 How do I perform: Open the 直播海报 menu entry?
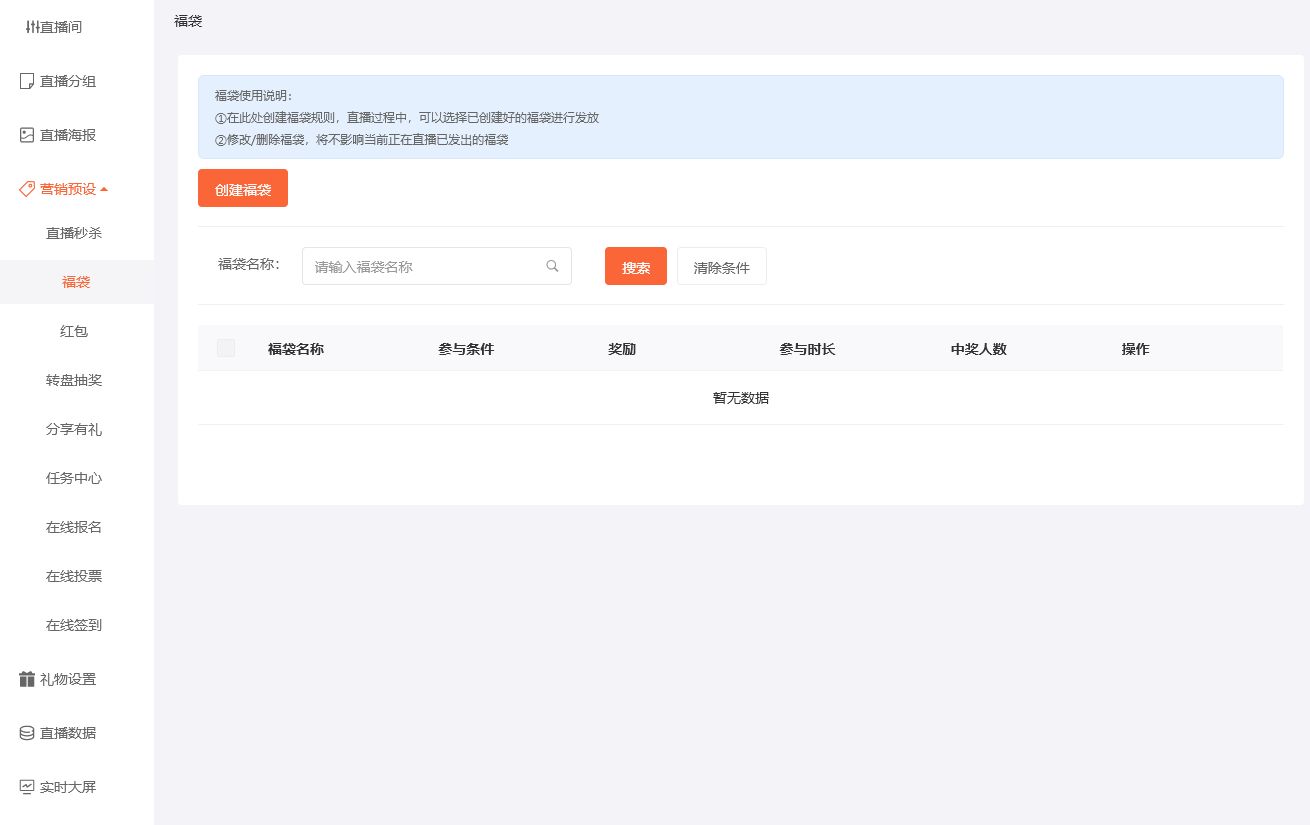pyautogui.click(x=68, y=135)
